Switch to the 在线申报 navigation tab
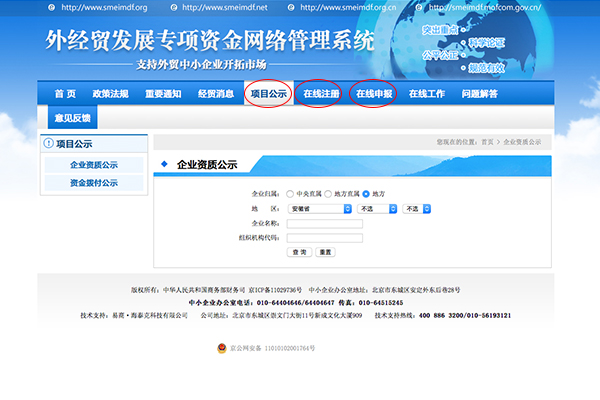Viewport: 600px width, 400px height. coord(376,94)
